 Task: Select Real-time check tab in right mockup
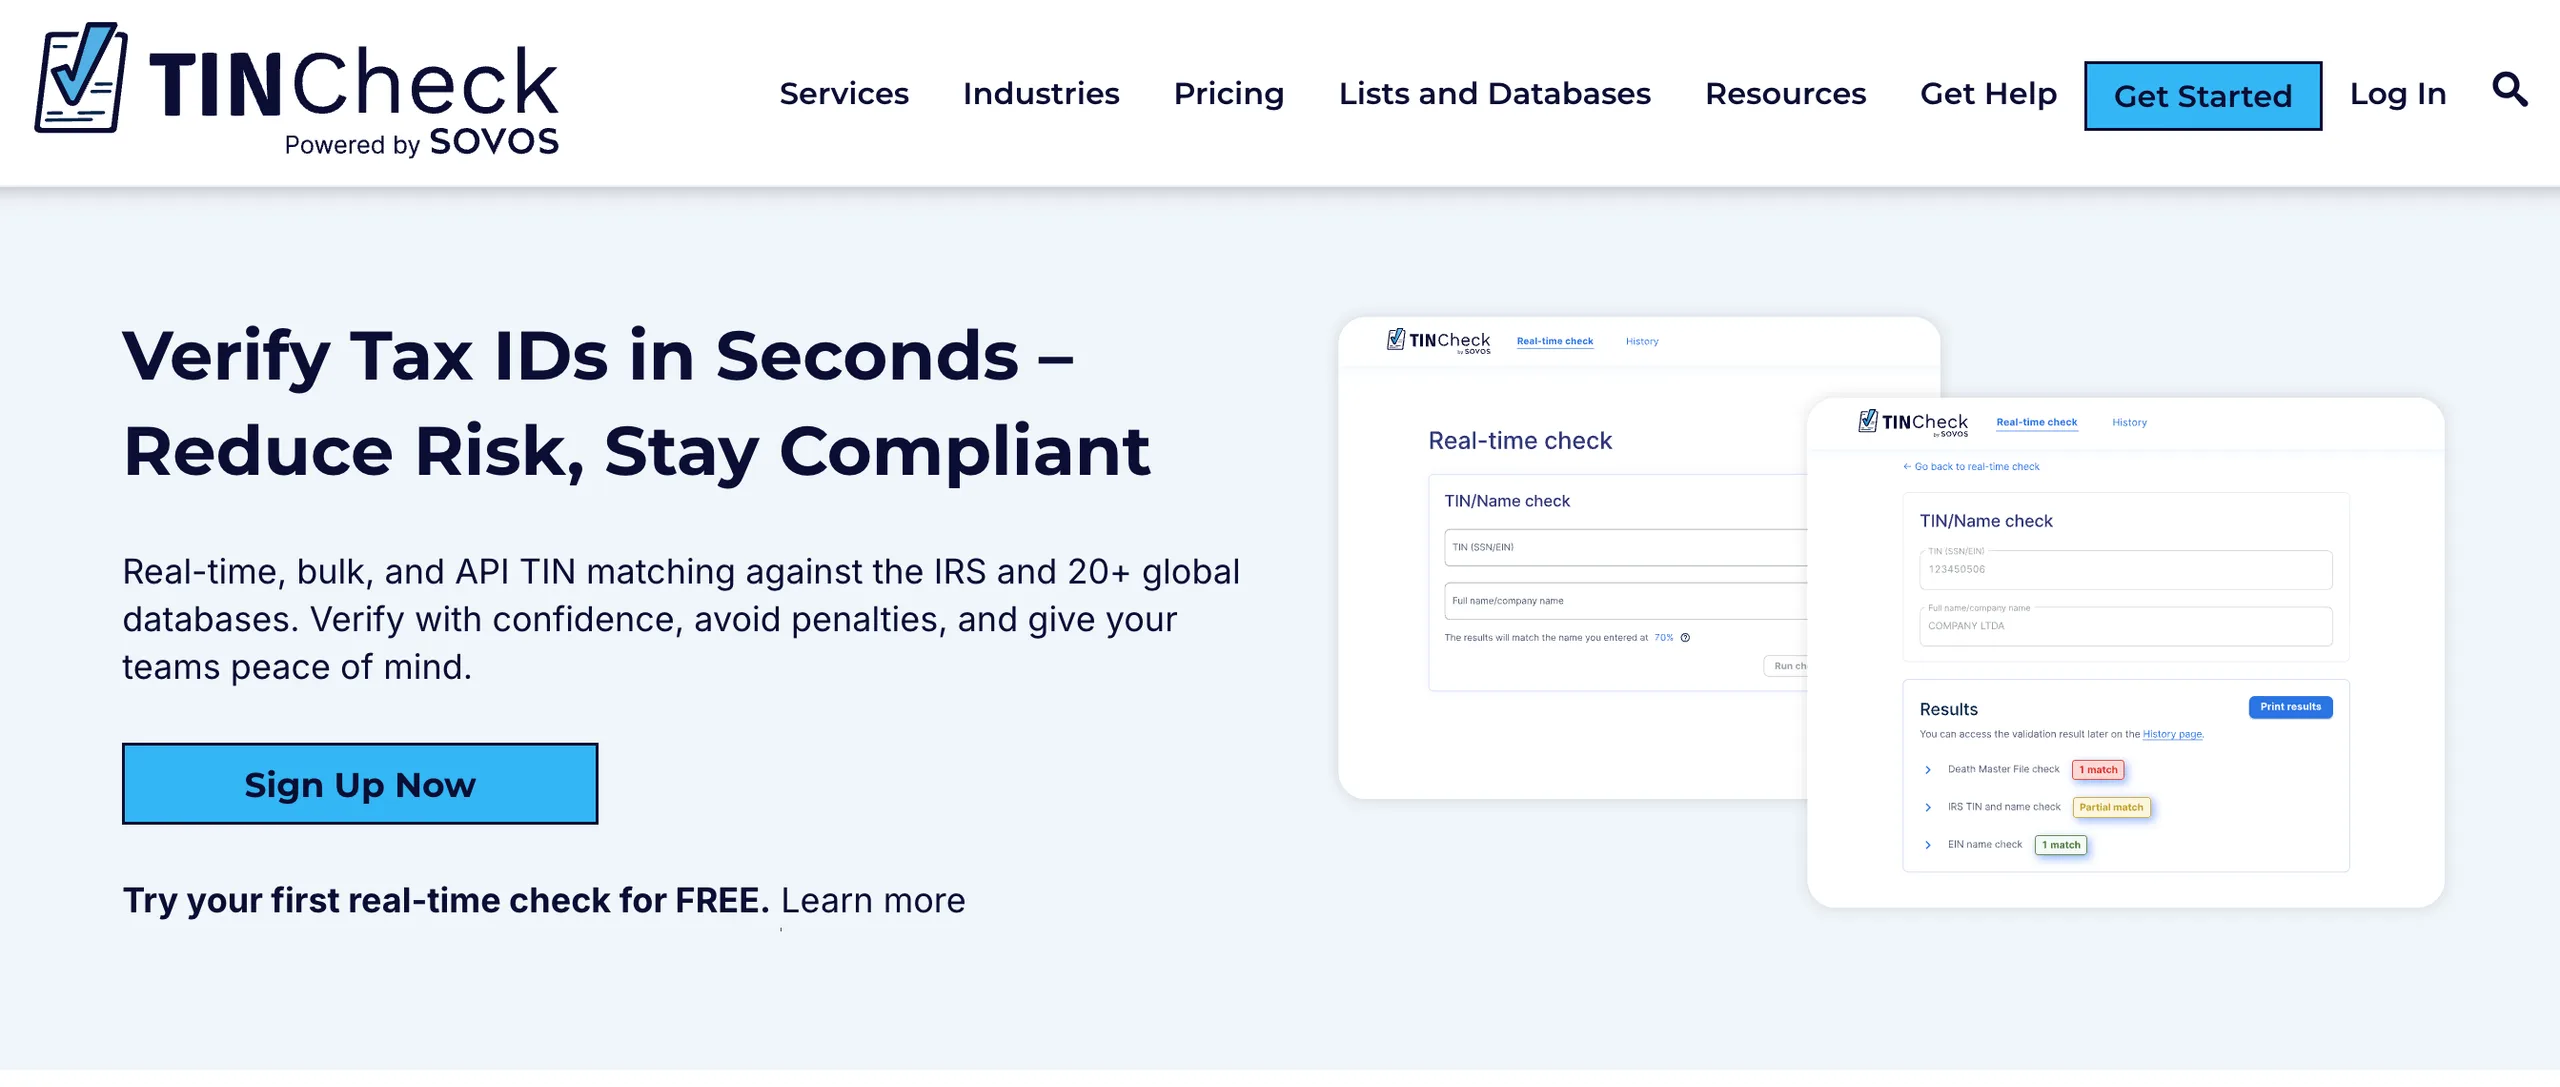pos(2037,422)
